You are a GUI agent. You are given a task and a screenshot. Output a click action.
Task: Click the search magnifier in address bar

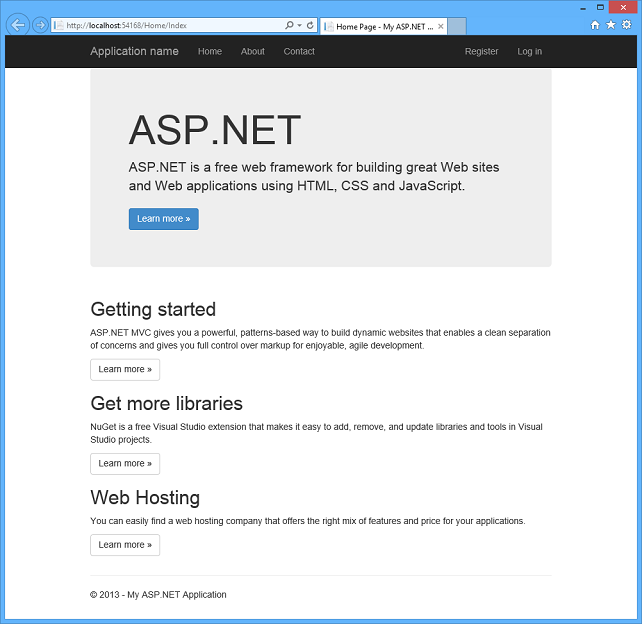pos(289,25)
